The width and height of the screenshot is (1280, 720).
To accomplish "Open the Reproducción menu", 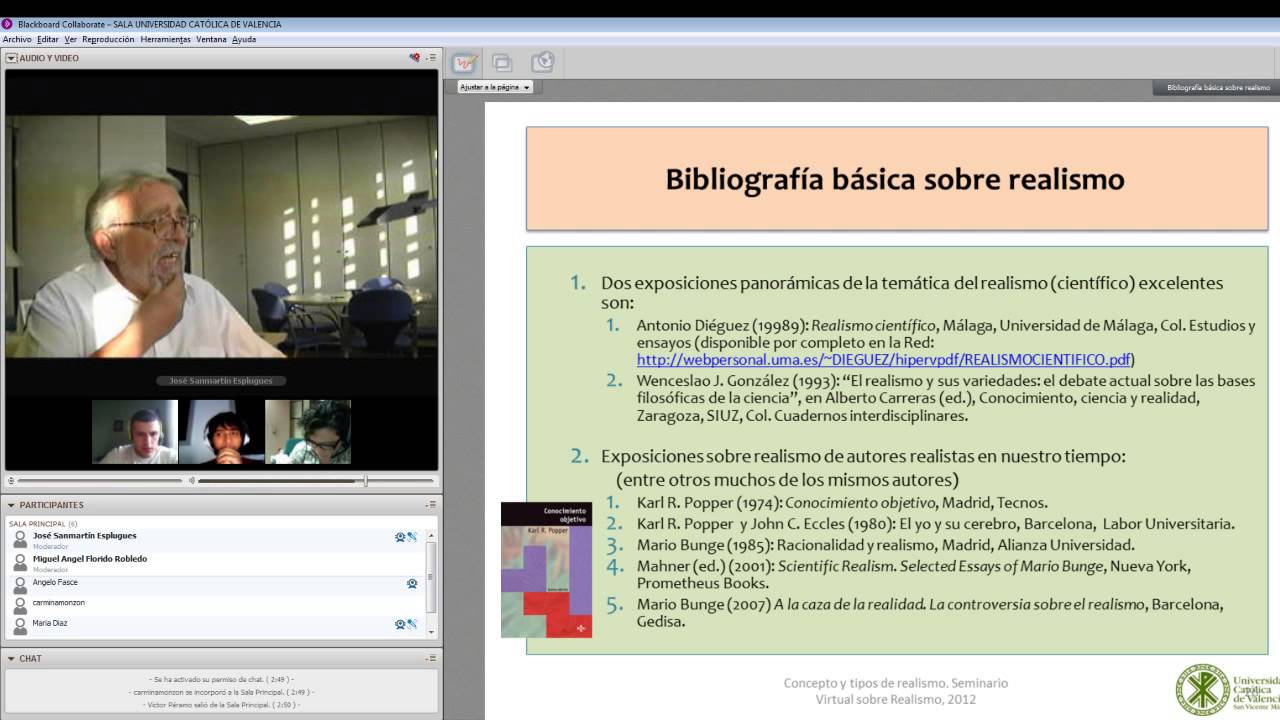I will tap(108, 40).
